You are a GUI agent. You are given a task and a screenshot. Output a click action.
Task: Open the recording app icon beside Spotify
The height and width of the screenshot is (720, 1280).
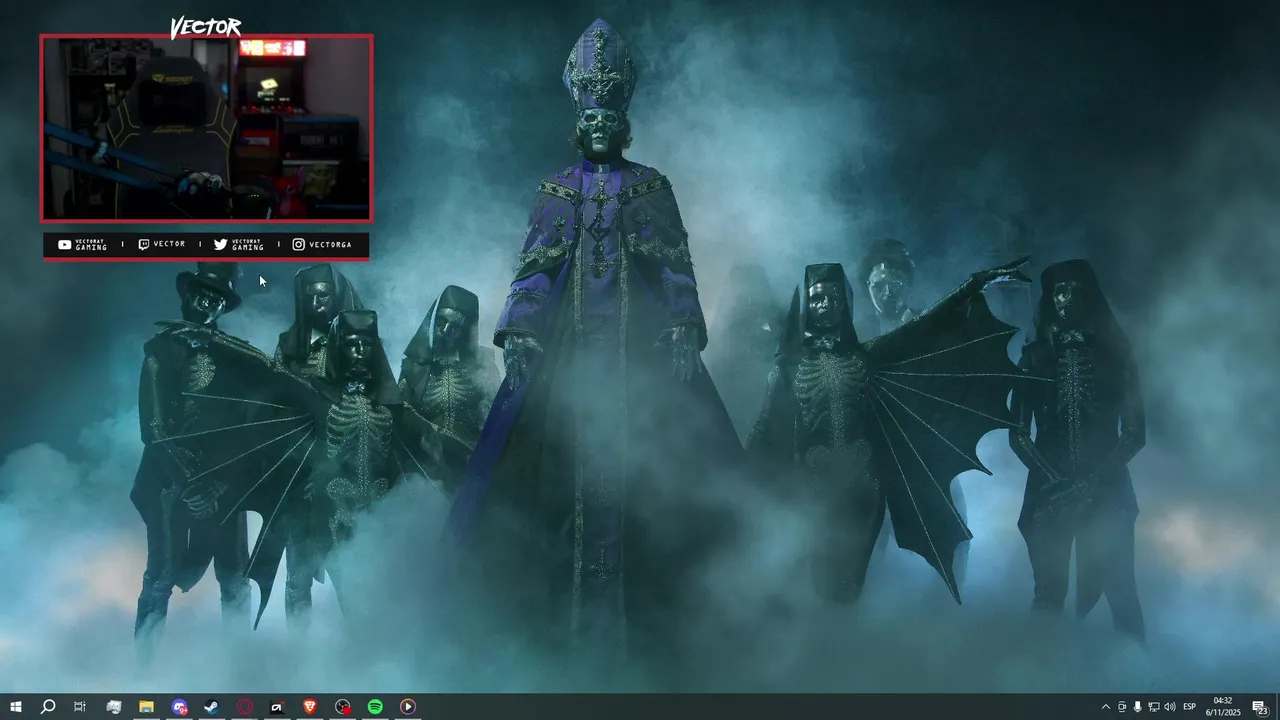[342, 707]
